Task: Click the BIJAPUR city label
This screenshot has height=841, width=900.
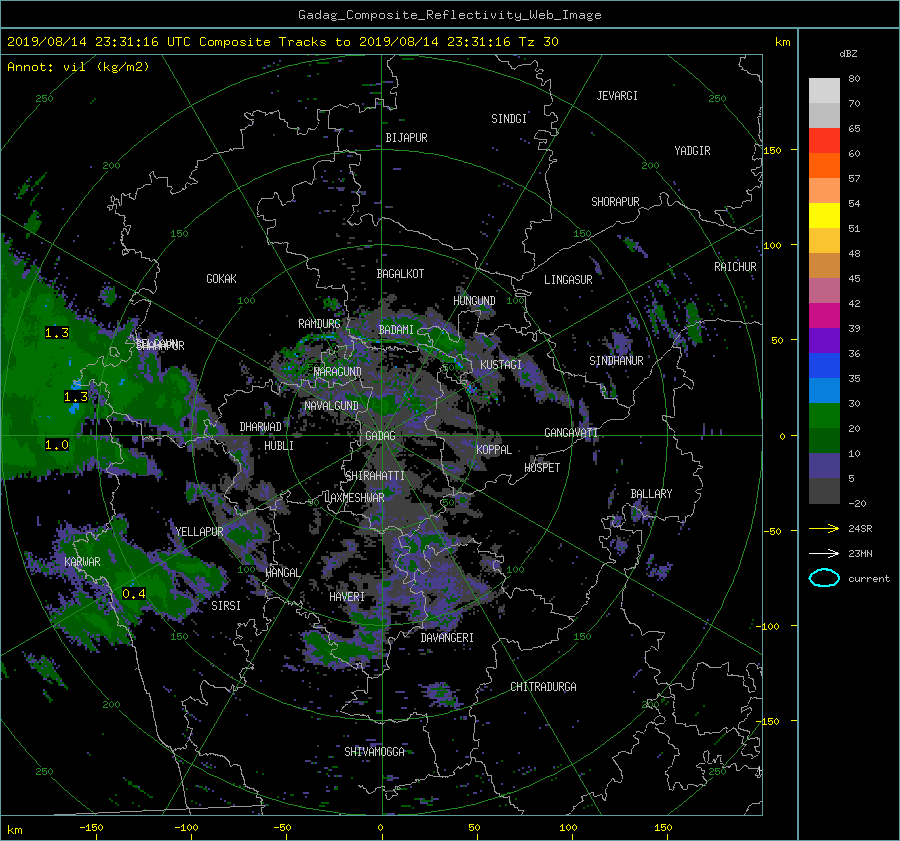Action: click(406, 138)
